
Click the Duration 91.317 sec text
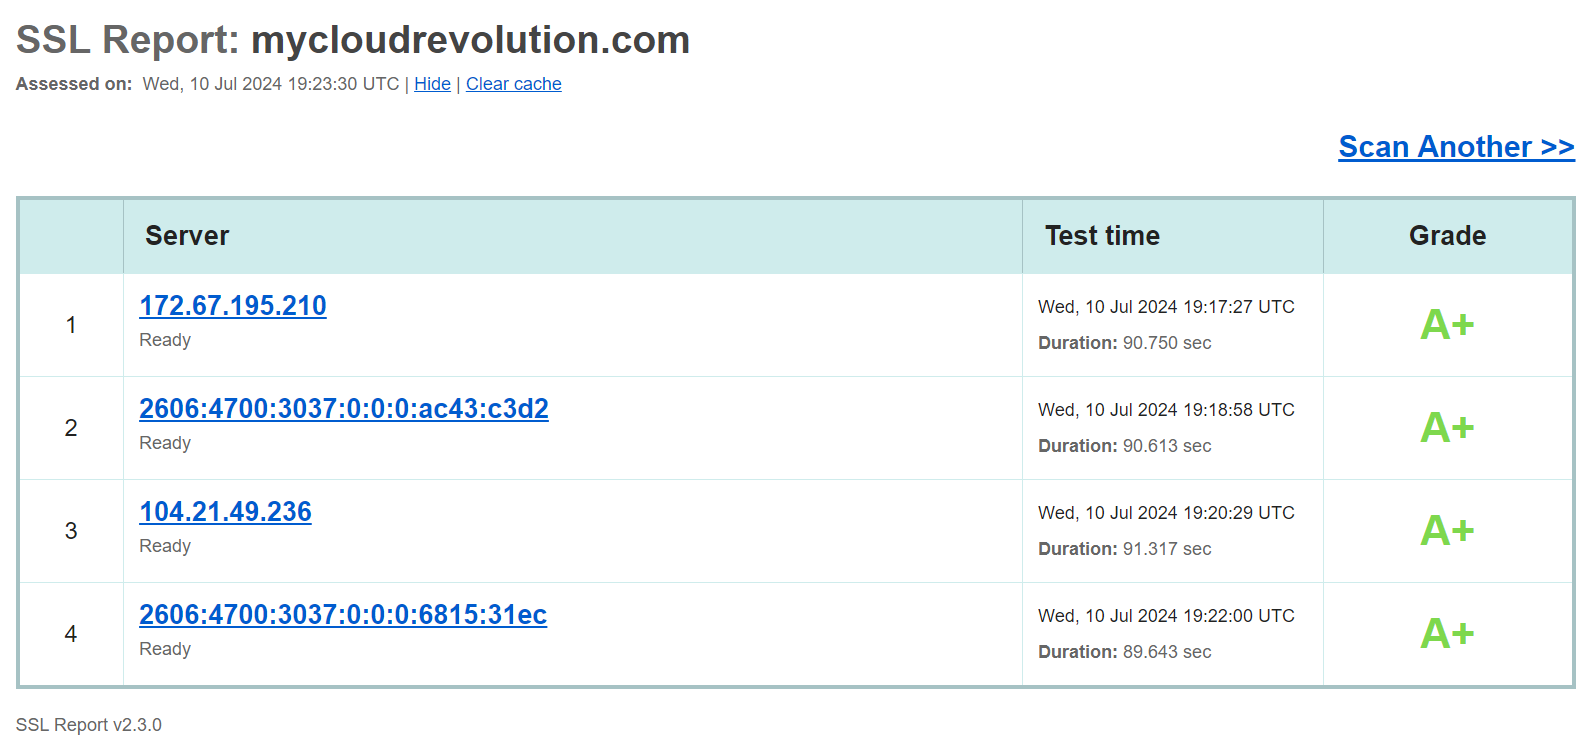(1124, 549)
